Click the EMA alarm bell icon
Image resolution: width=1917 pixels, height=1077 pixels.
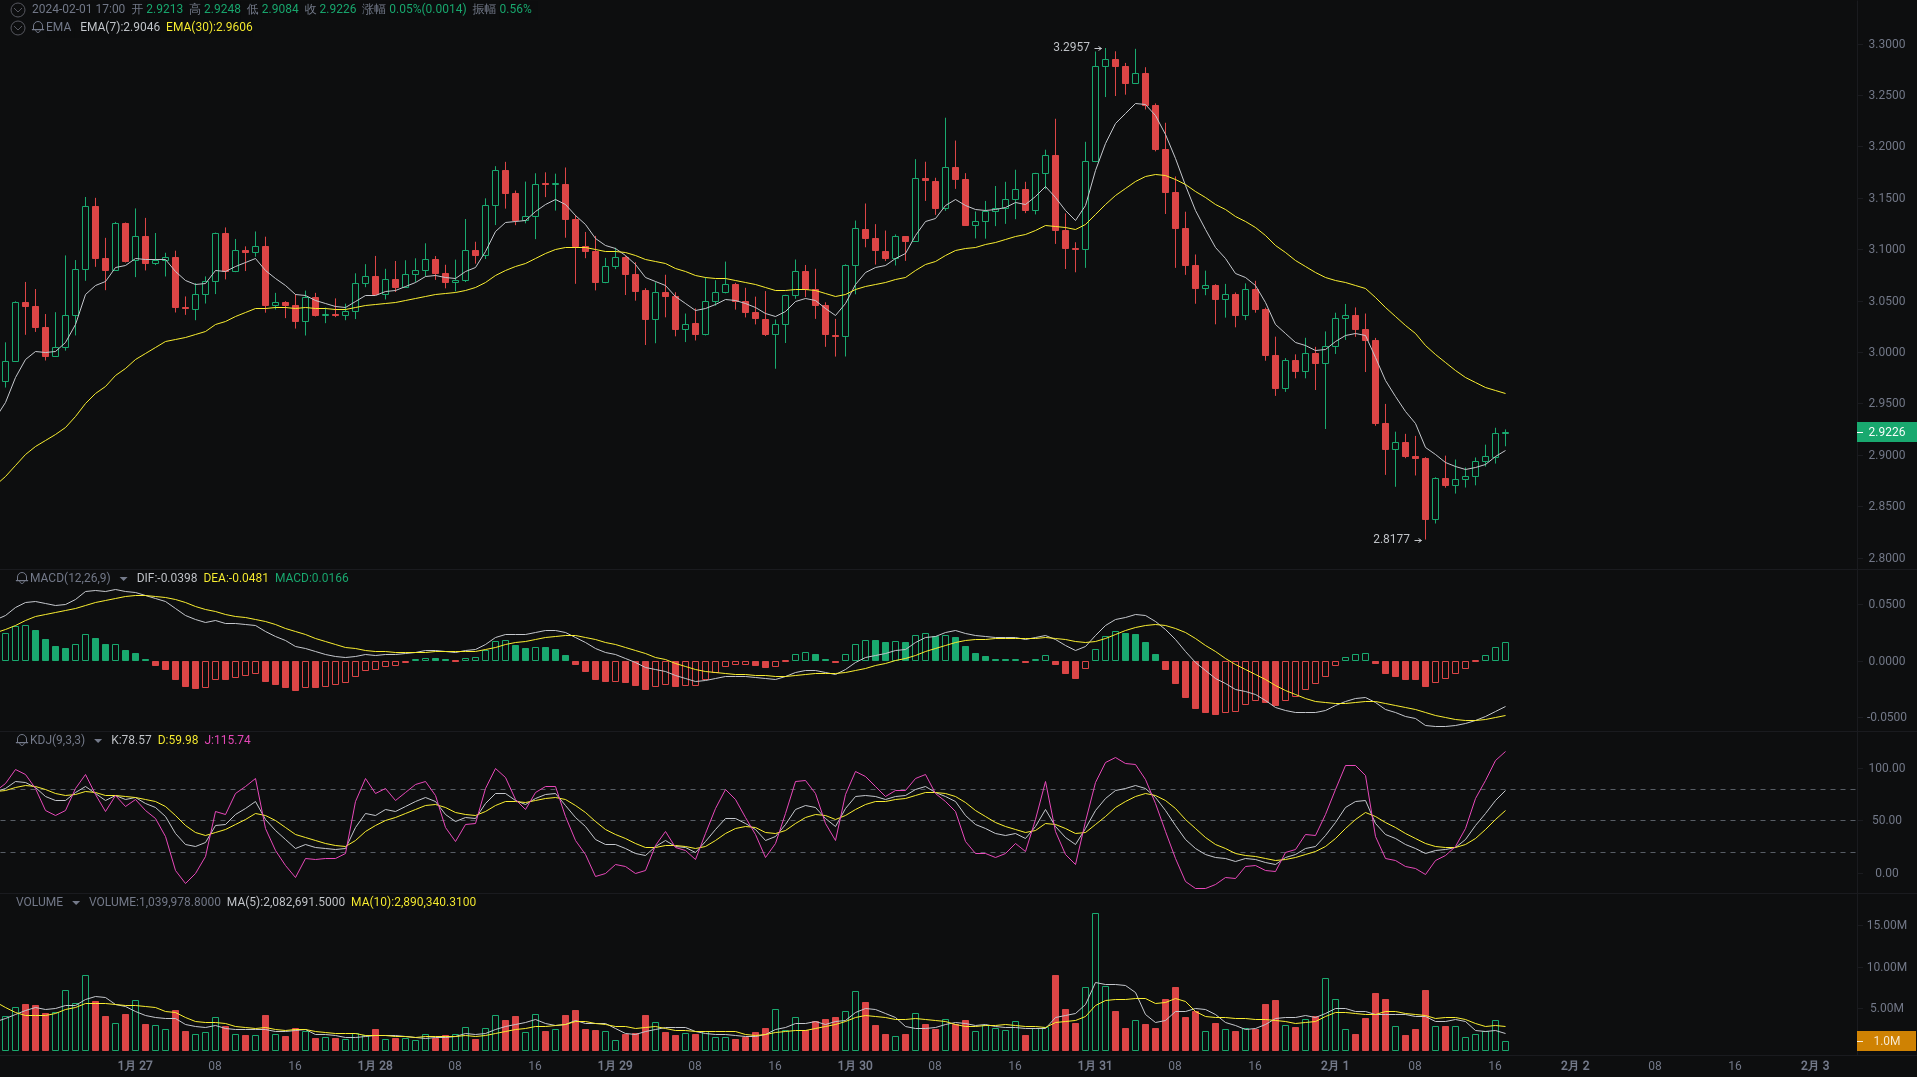37,28
